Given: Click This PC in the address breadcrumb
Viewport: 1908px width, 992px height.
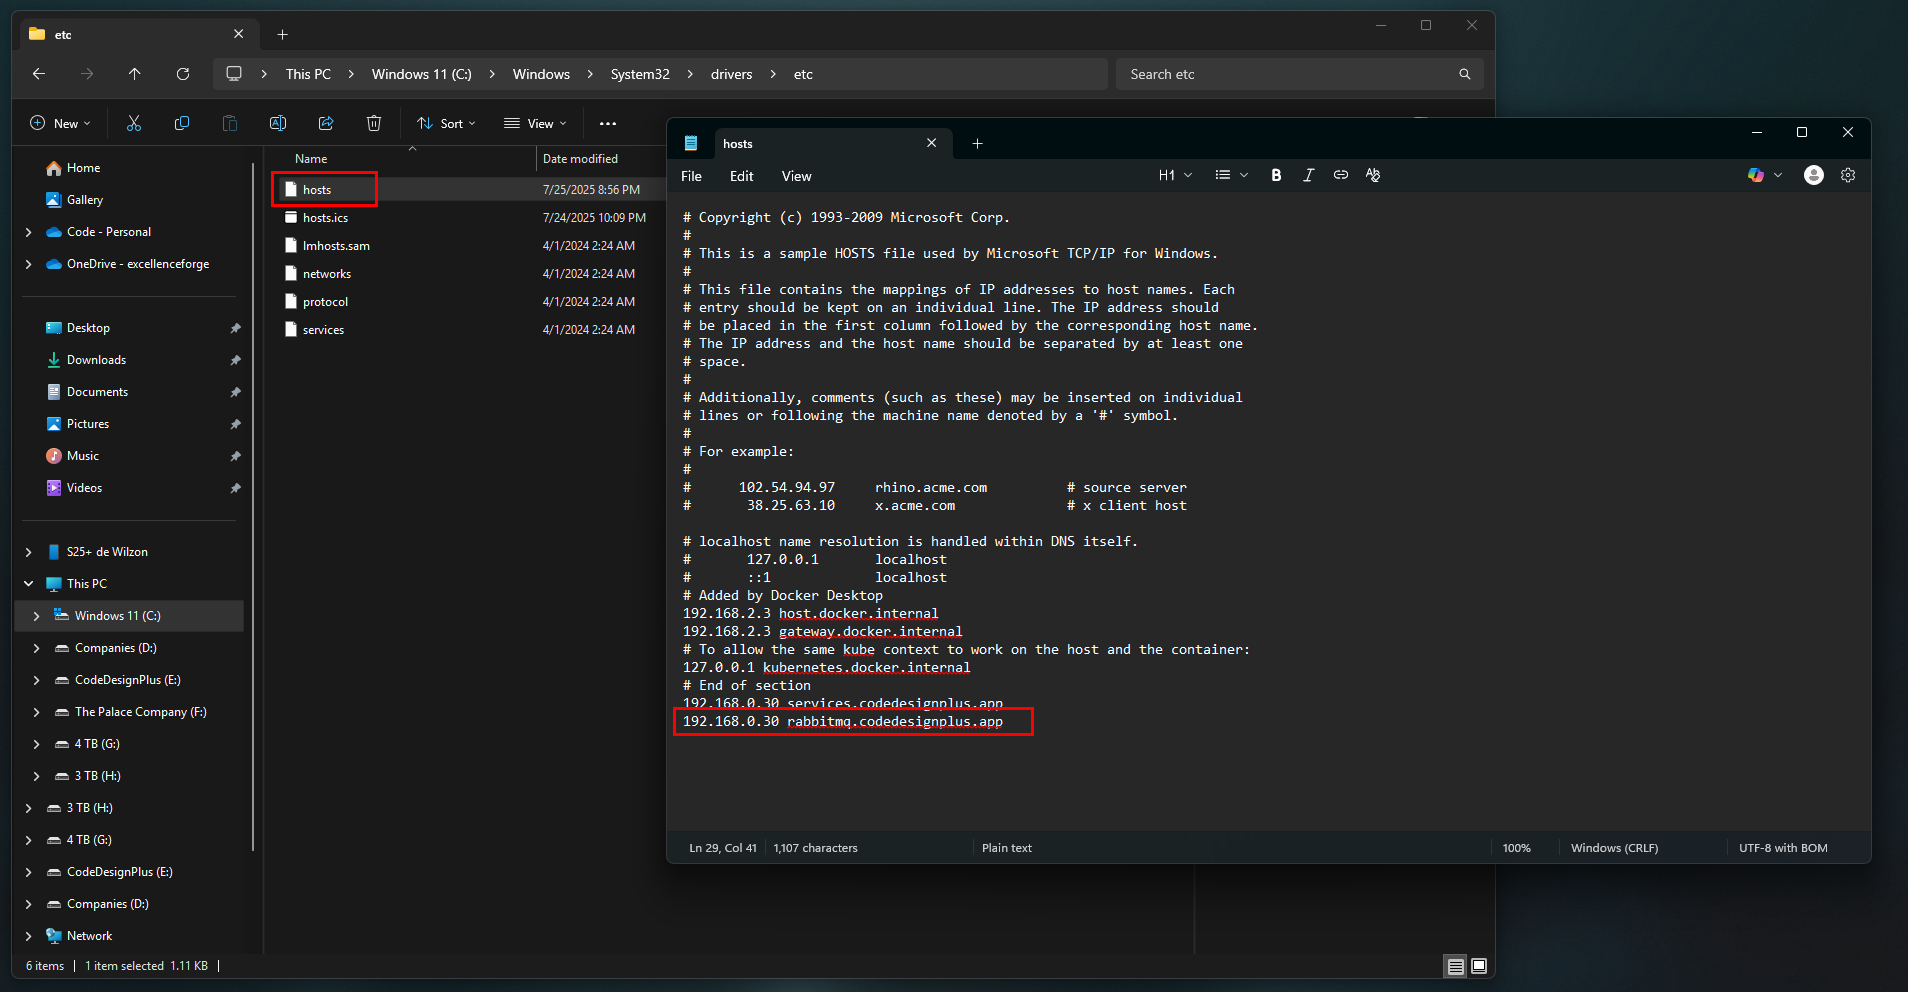Looking at the screenshot, I should coord(308,74).
